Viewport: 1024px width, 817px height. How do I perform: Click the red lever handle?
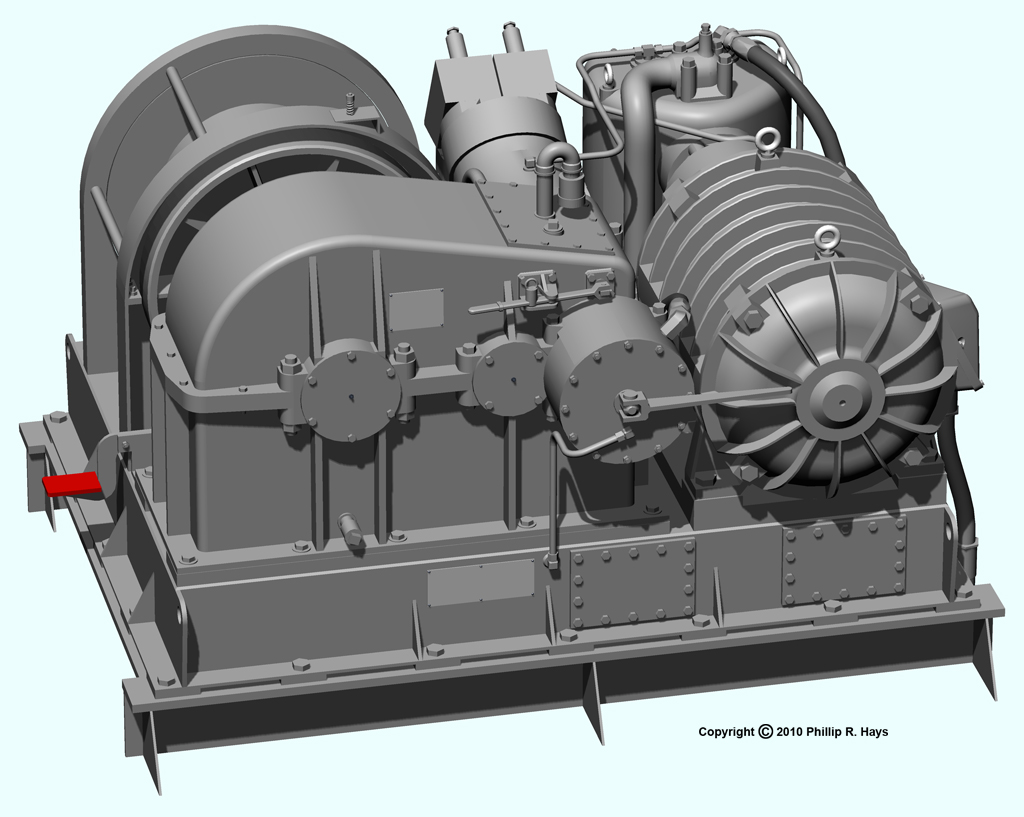coord(72,484)
